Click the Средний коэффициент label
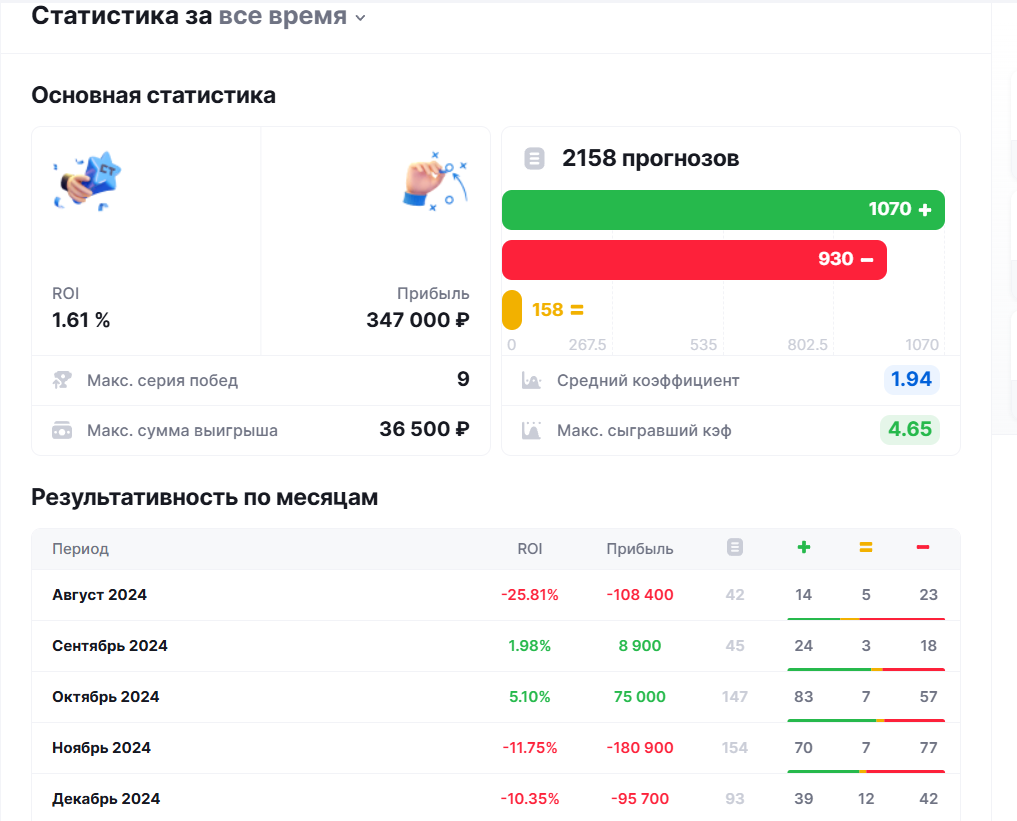 (648, 381)
